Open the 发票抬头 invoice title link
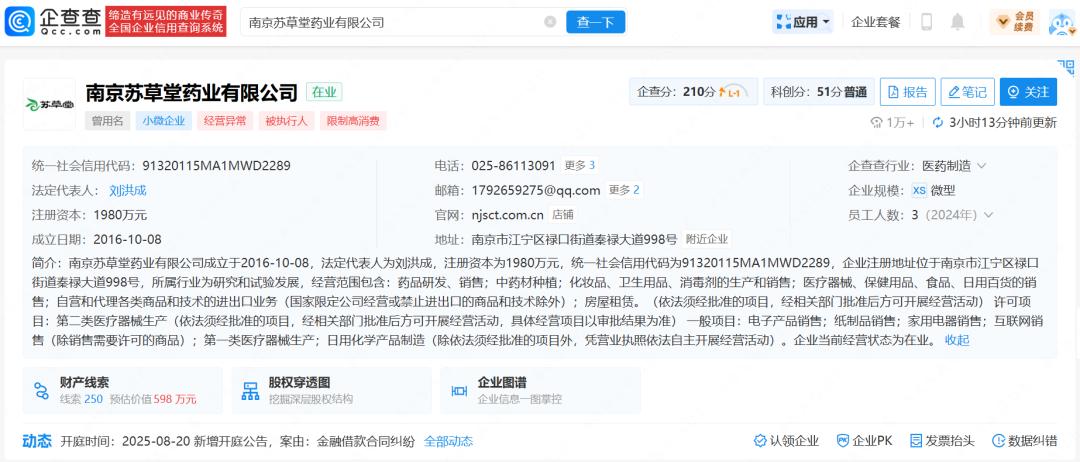Image resolution: width=1080 pixels, height=462 pixels. [942, 441]
